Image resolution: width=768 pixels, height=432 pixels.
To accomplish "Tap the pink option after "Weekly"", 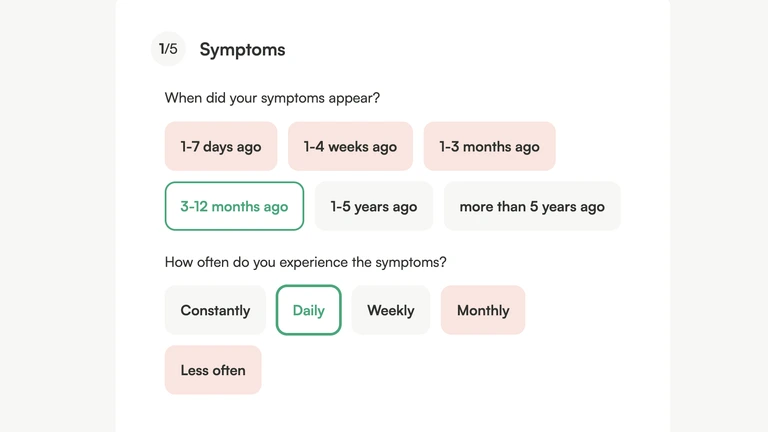I will point(483,310).
